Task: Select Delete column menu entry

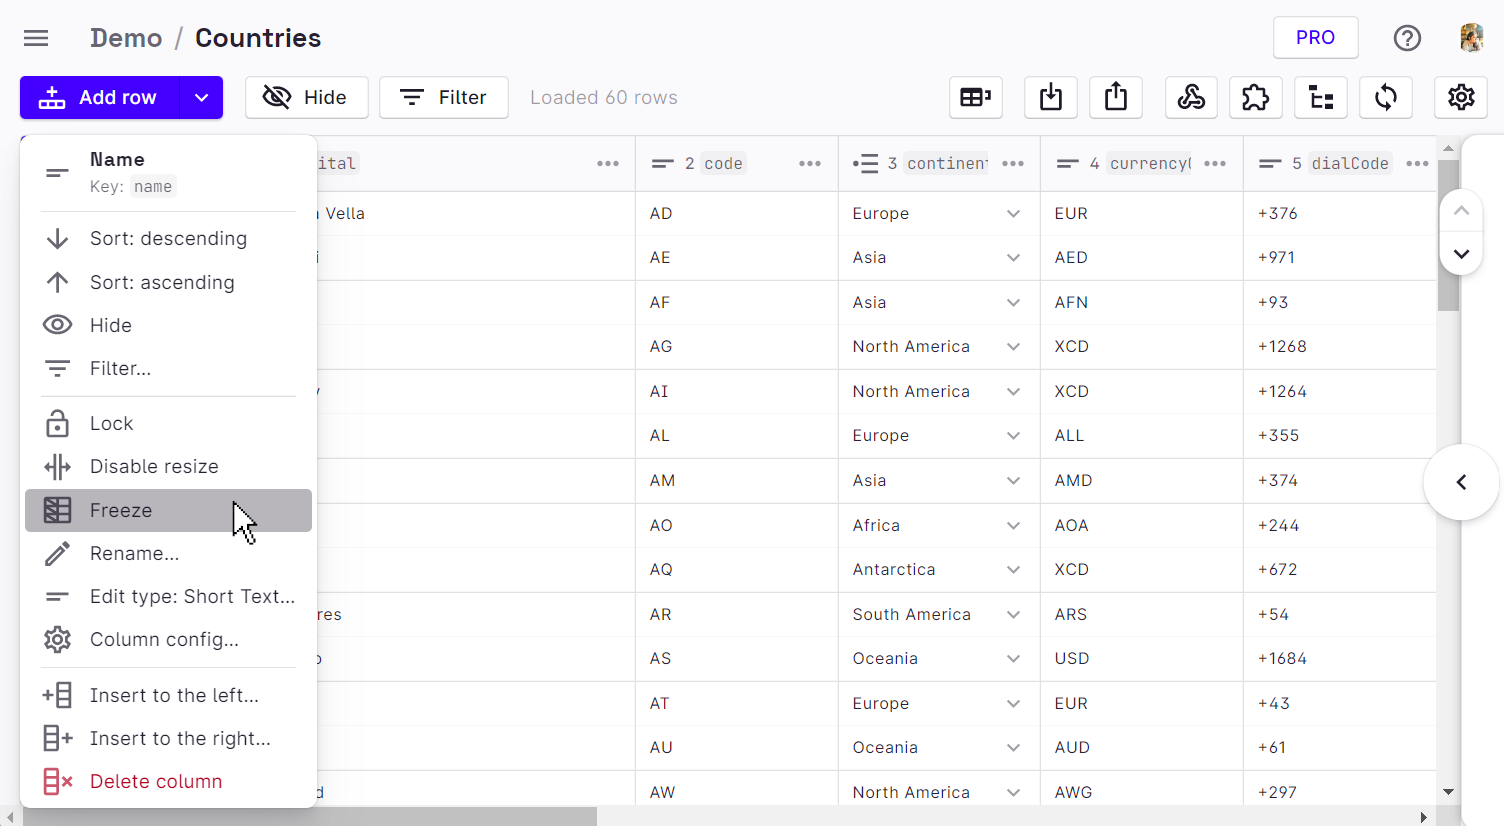Action: pyautogui.click(x=156, y=781)
